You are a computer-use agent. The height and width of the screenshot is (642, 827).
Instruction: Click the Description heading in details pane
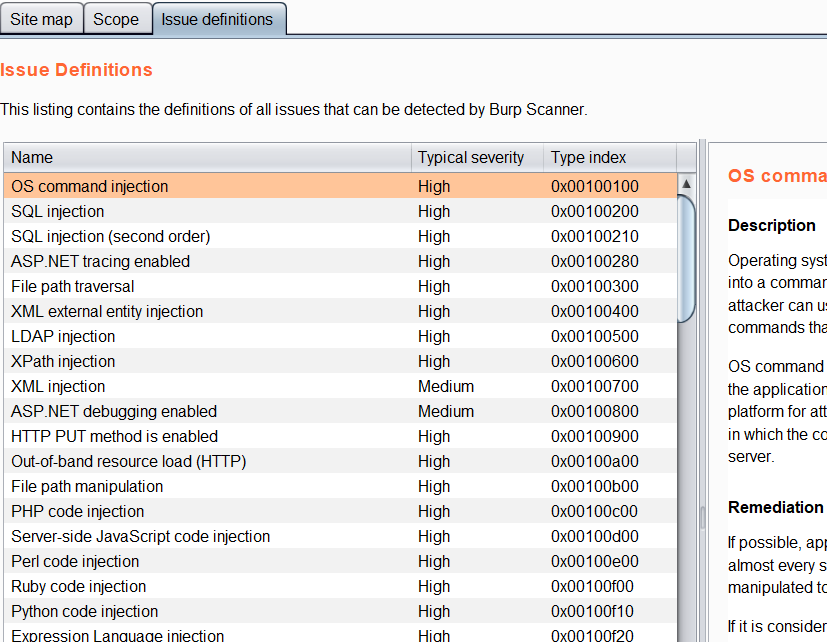[x=772, y=225]
